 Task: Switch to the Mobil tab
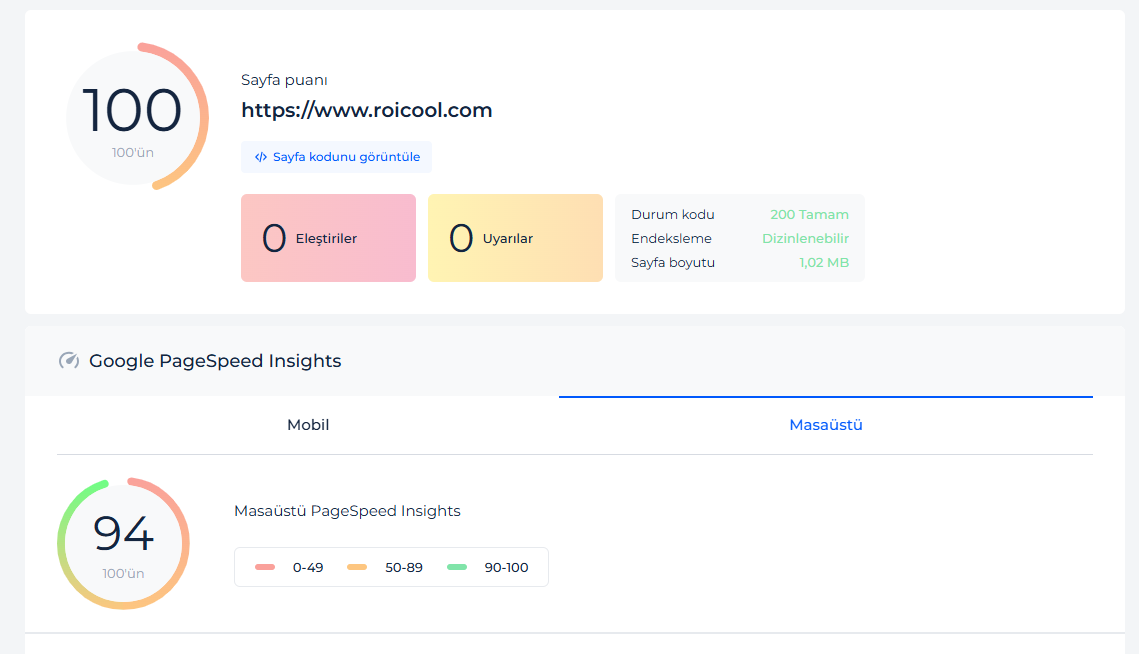(x=308, y=425)
